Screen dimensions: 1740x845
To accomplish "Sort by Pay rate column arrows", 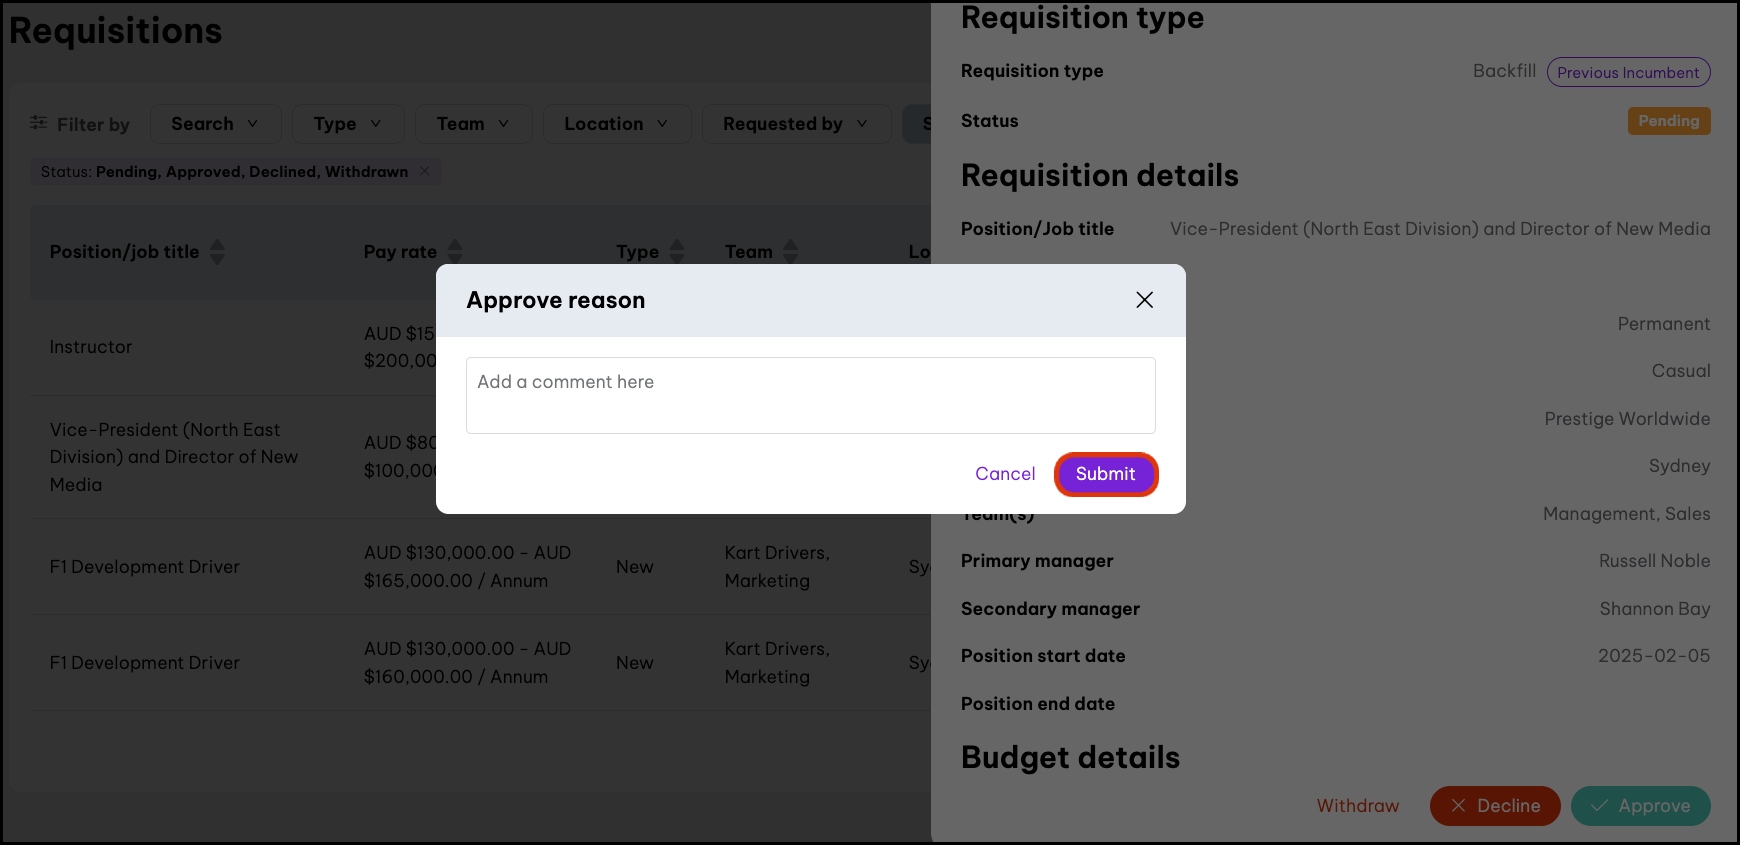I will 455,252.
